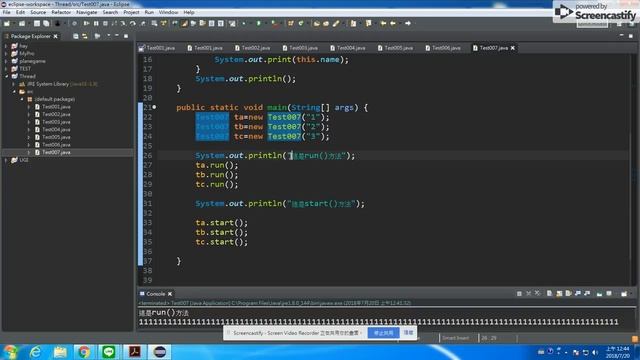Open the File menu
This screenshot has height=360, width=640.
tap(7, 12)
